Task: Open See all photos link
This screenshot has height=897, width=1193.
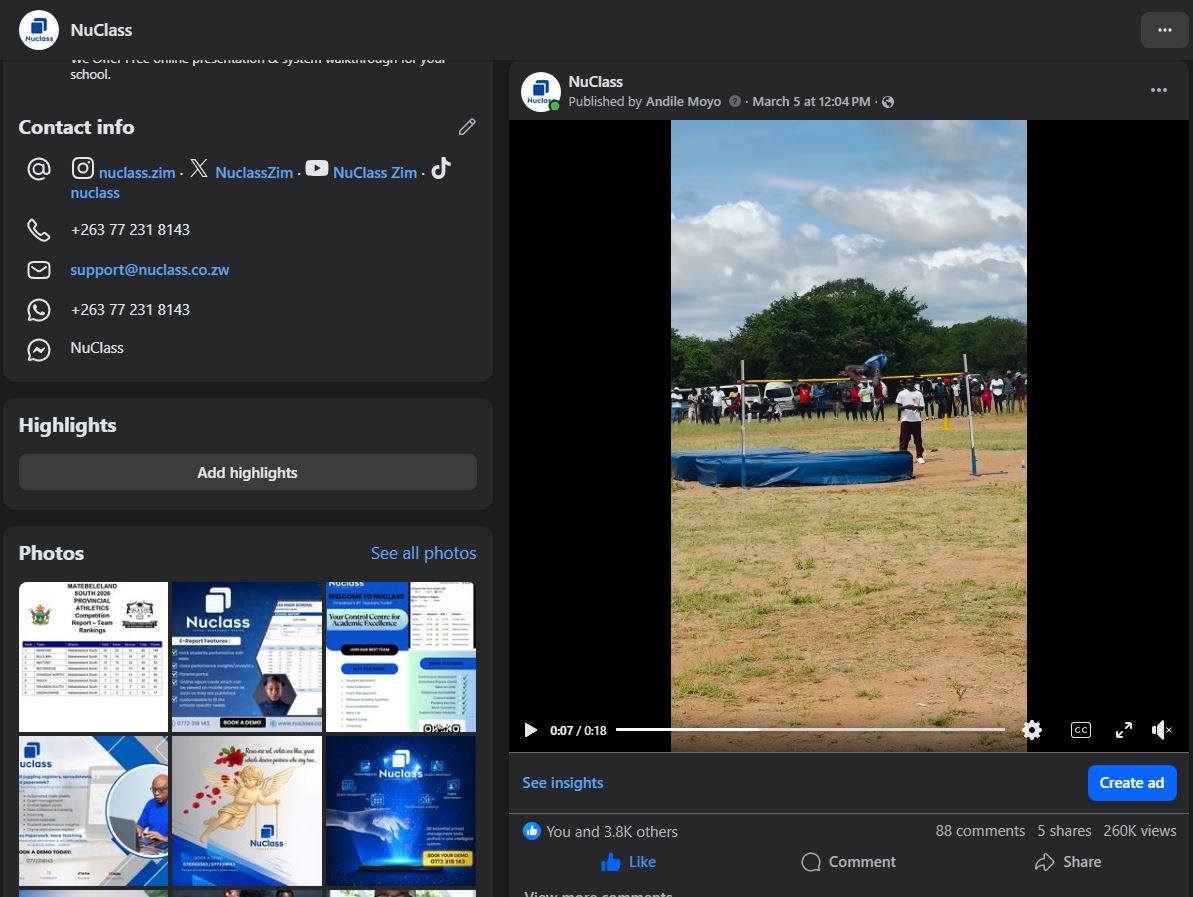Action: point(423,552)
